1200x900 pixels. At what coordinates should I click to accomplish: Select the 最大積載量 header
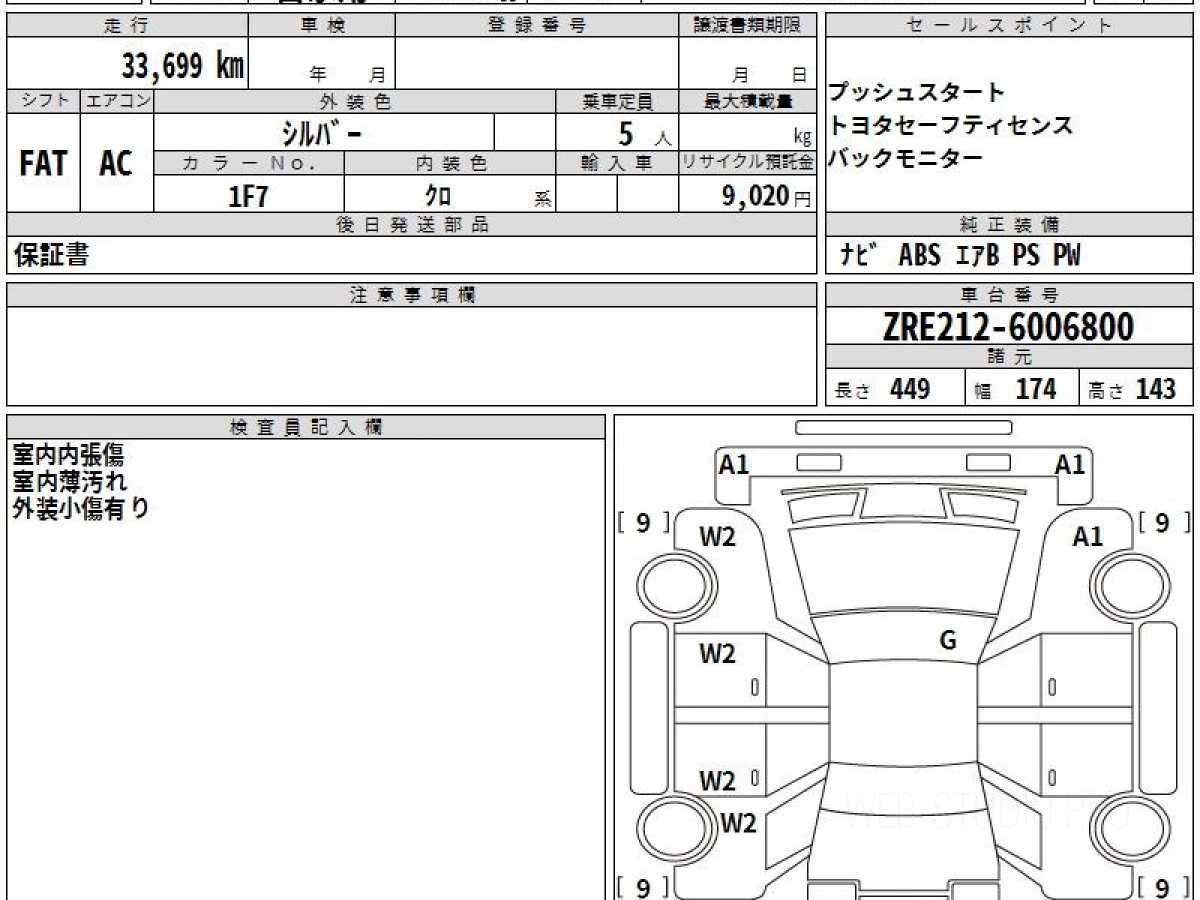click(747, 101)
